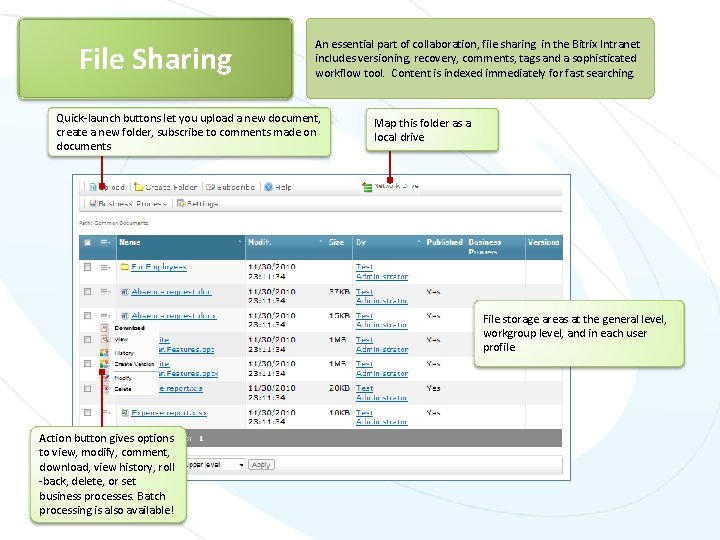The width and height of the screenshot is (720, 540).
Task: Check the Features.pptx row checkbox
Action: pos(87,364)
